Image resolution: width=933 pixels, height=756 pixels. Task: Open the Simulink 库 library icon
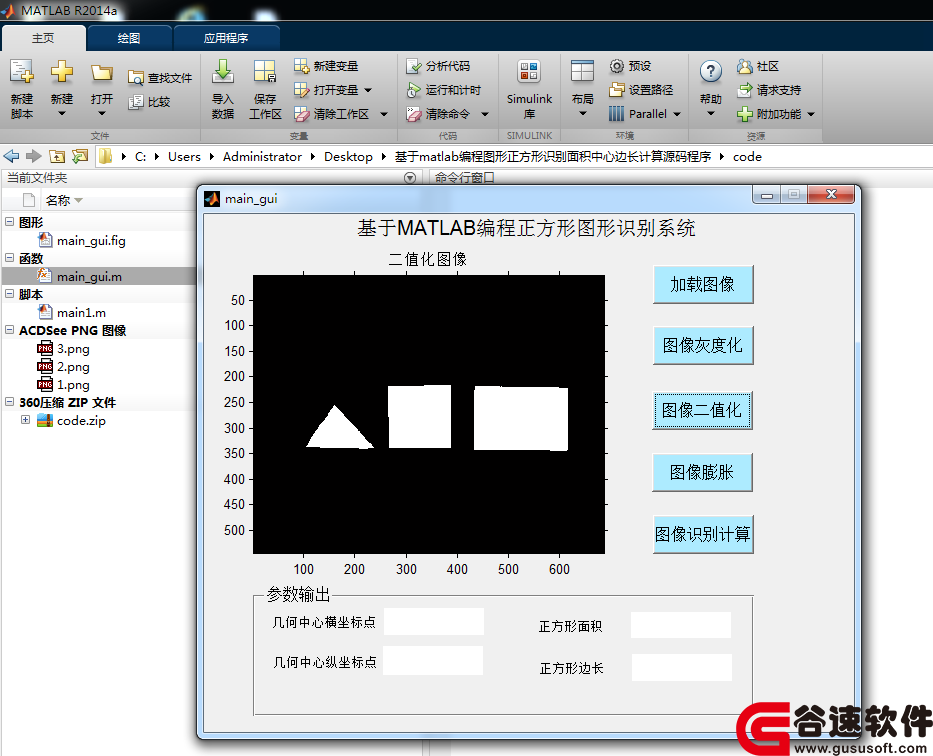[529, 72]
